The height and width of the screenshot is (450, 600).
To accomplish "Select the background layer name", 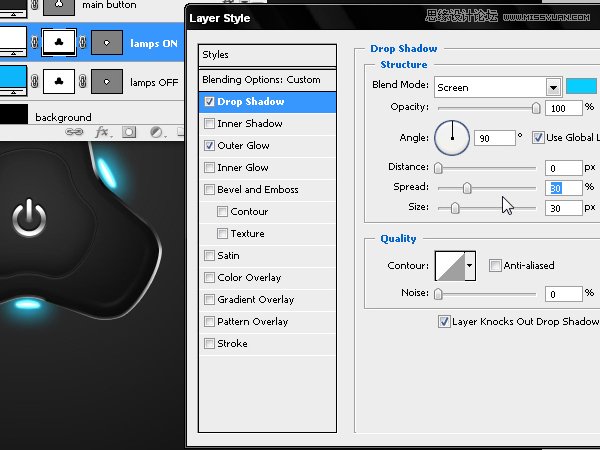I will [x=63, y=117].
